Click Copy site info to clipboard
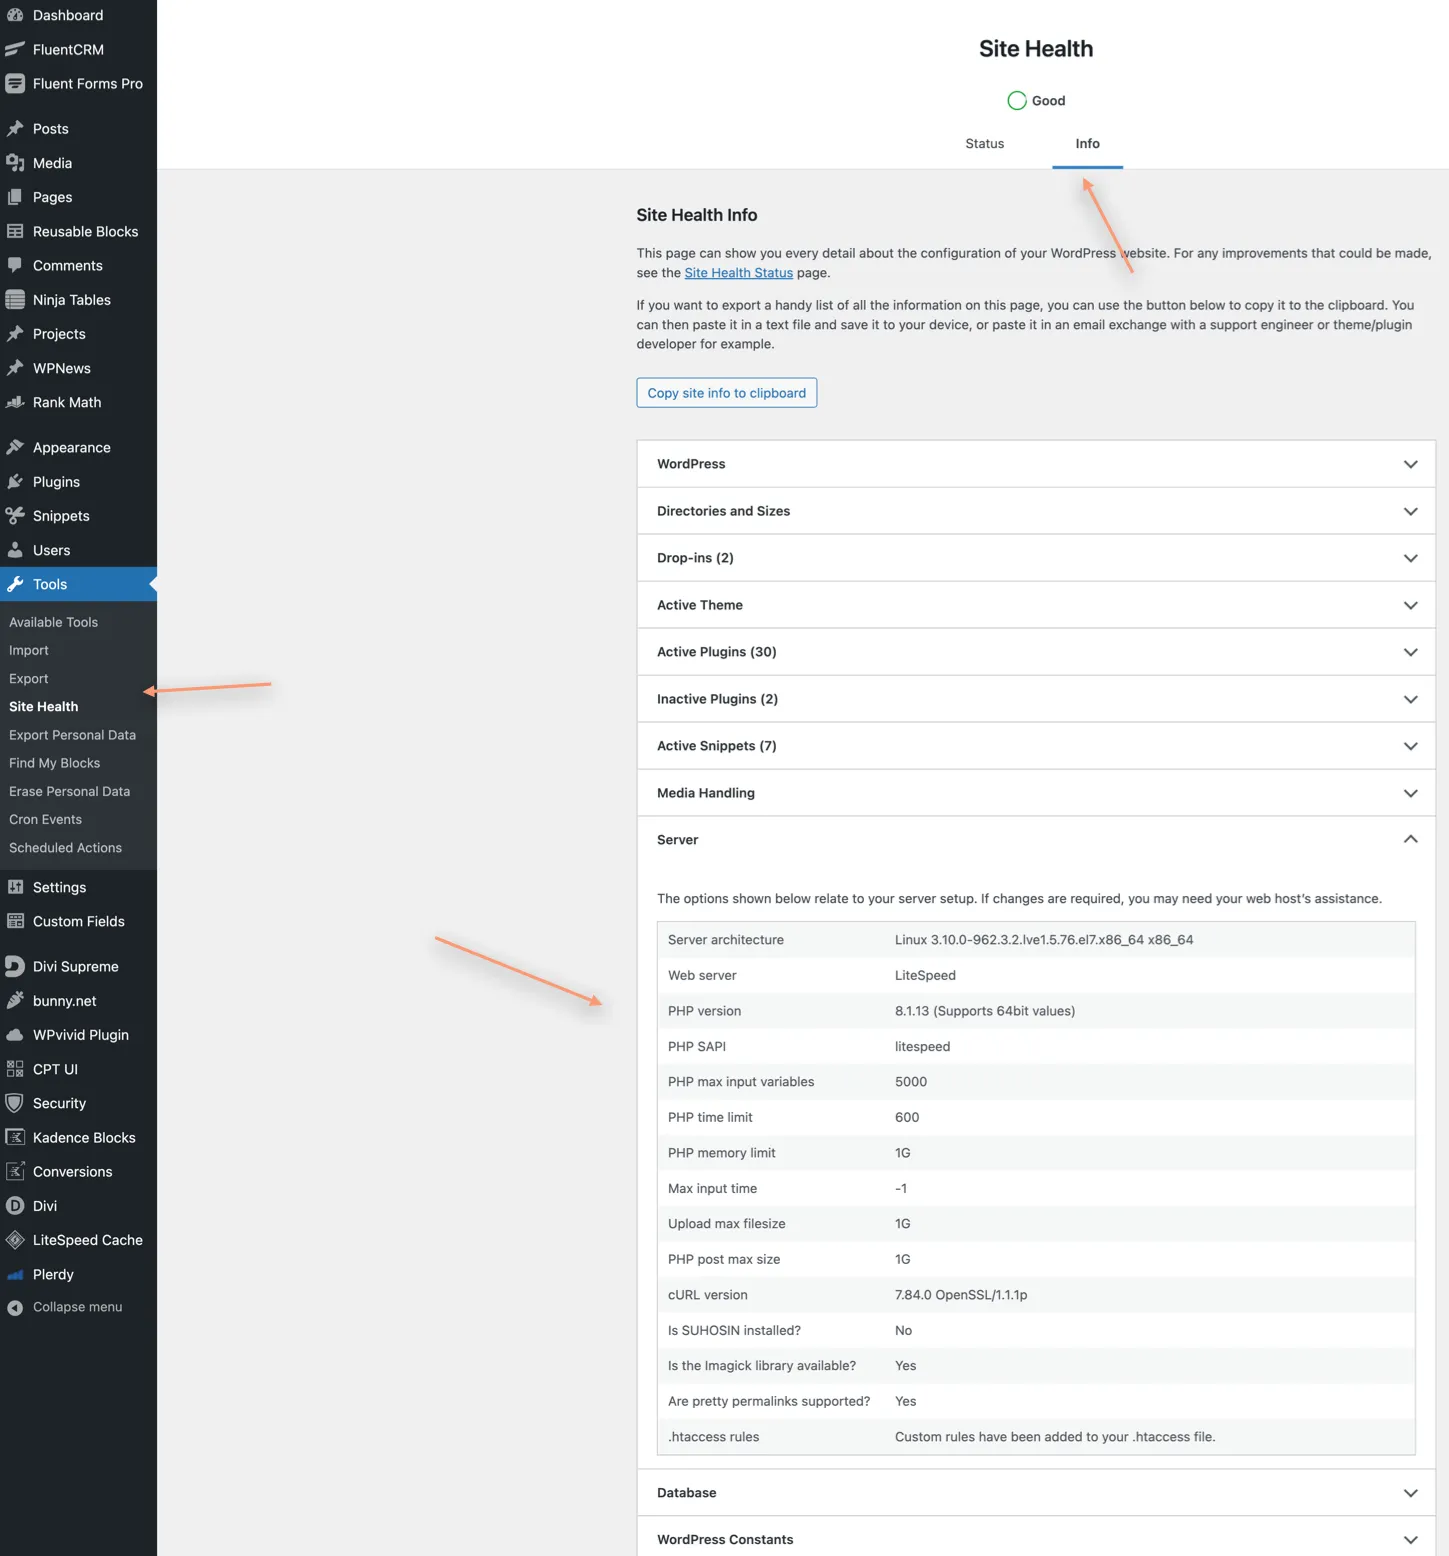This screenshot has height=1556, width=1449. point(726,392)
